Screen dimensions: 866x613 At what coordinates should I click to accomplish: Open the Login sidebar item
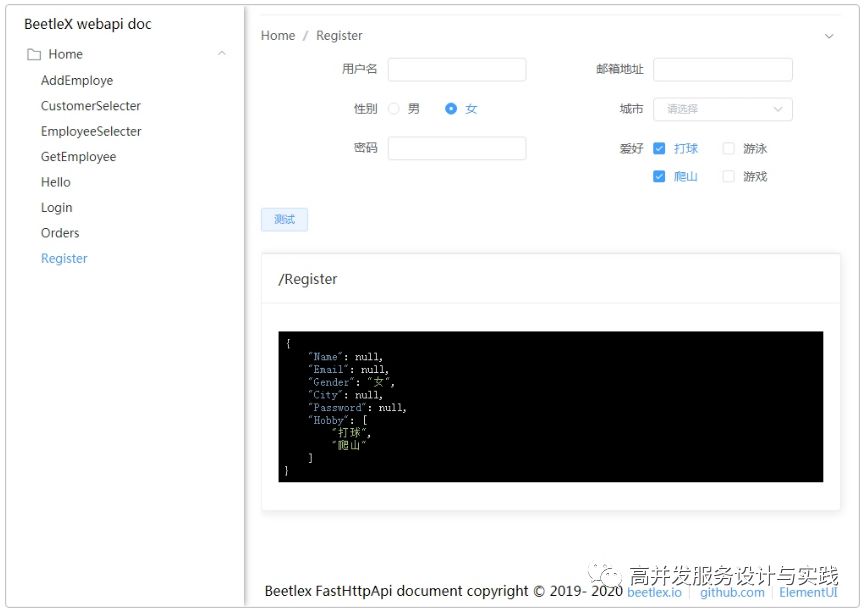tap(56, 207)
